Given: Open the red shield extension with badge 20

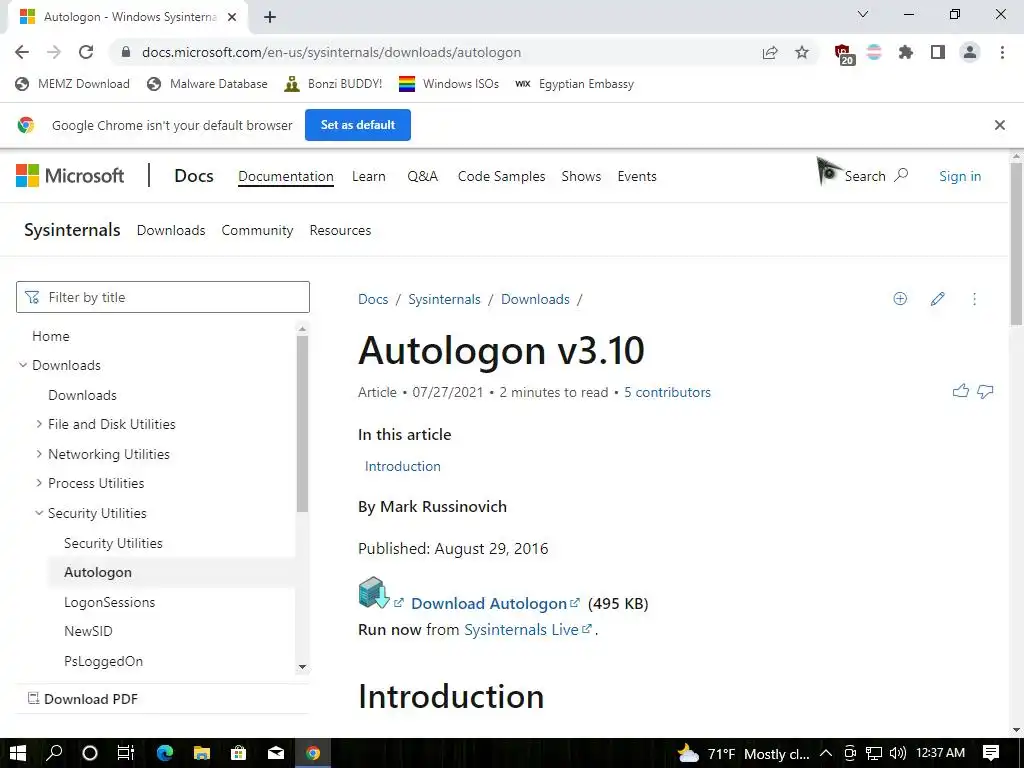Looking at the screenshot, I should (x=843, y=54).
